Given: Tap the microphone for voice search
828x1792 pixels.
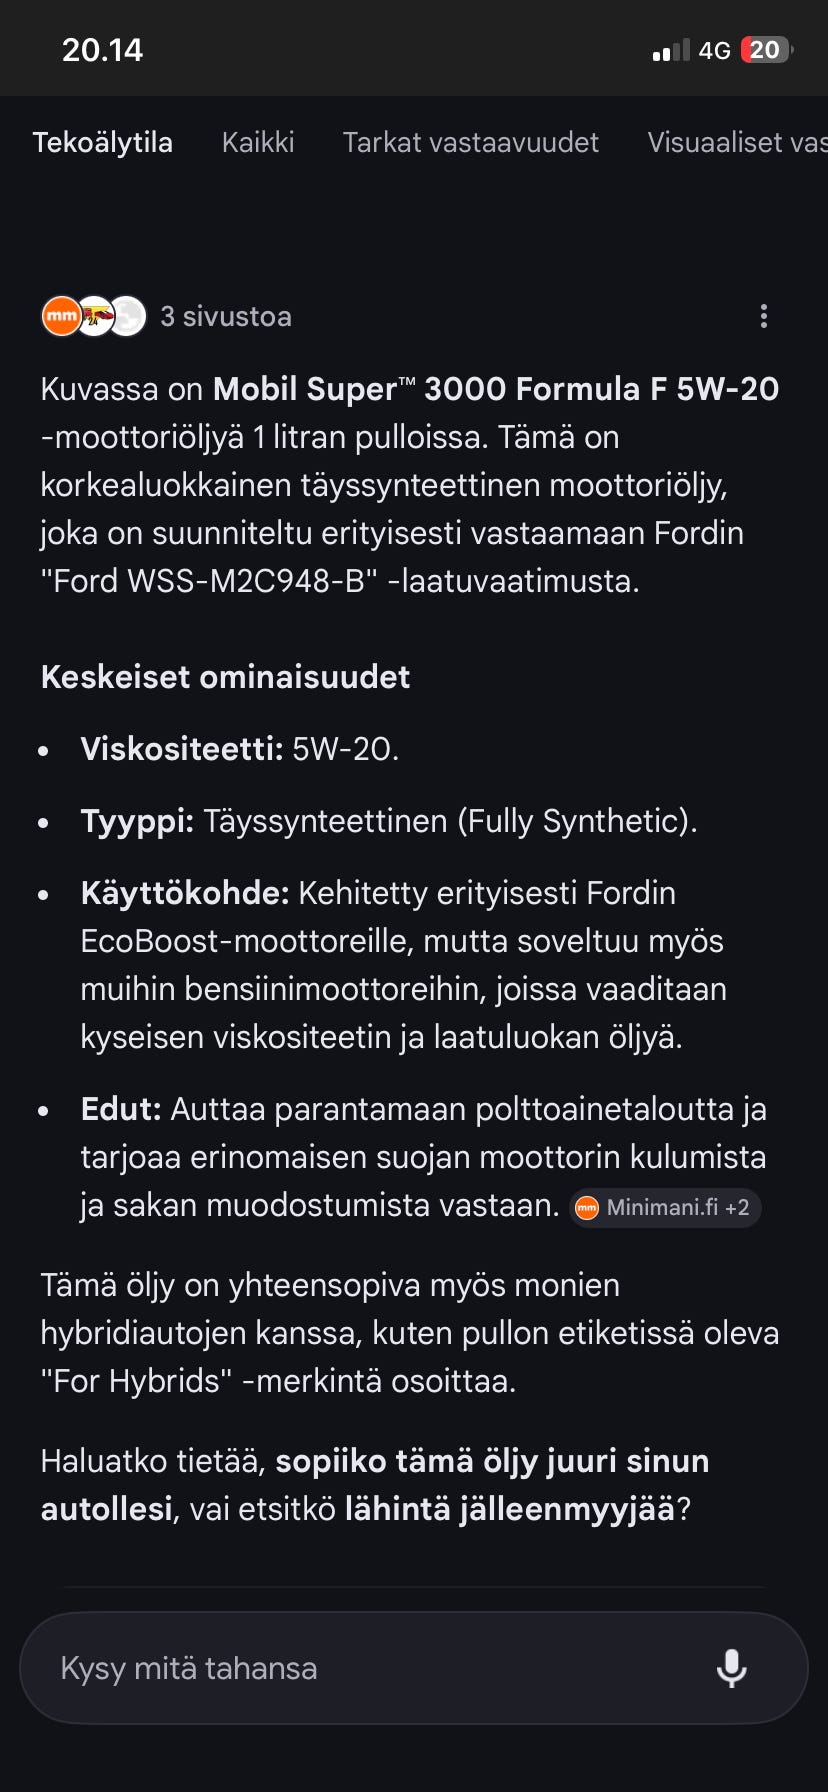Looking at the screenshot, I should click(734, 1667).
